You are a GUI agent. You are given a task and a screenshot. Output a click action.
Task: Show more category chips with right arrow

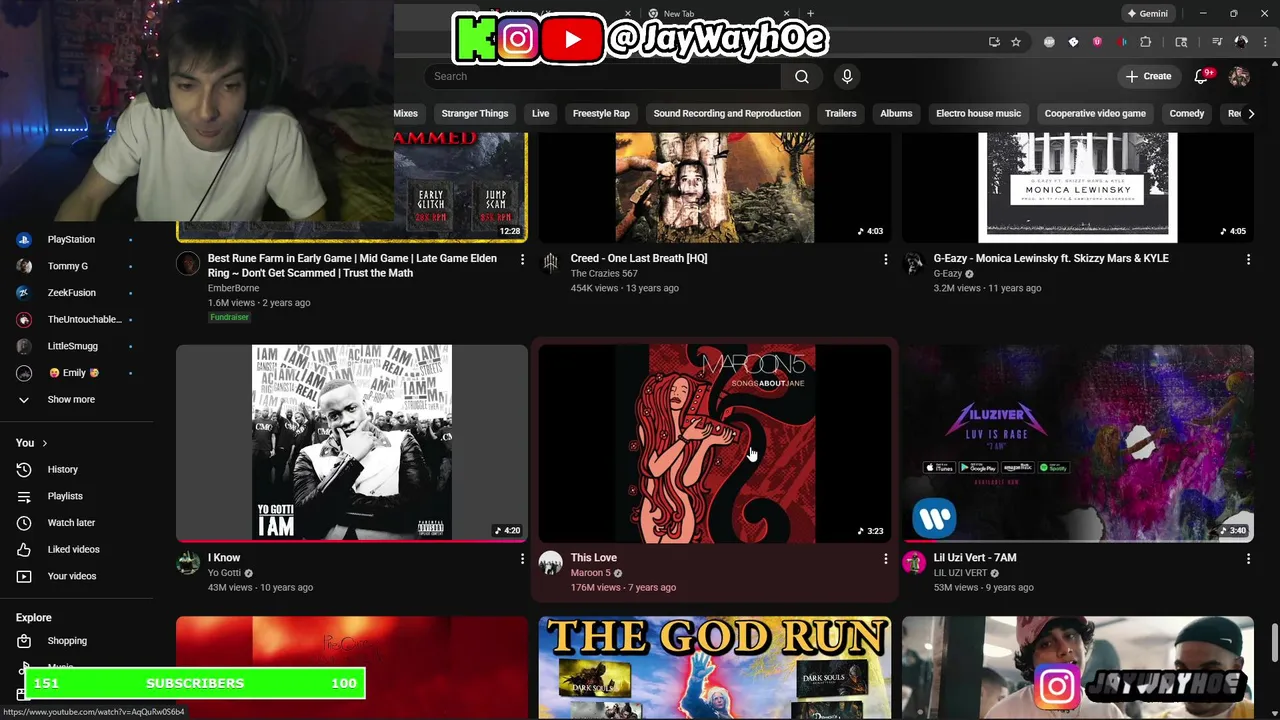click(1251, 114)
